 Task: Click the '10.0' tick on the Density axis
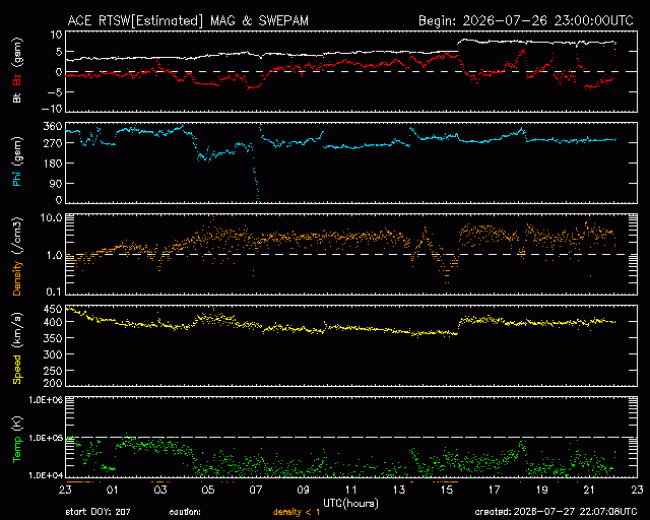pos(51,218)
